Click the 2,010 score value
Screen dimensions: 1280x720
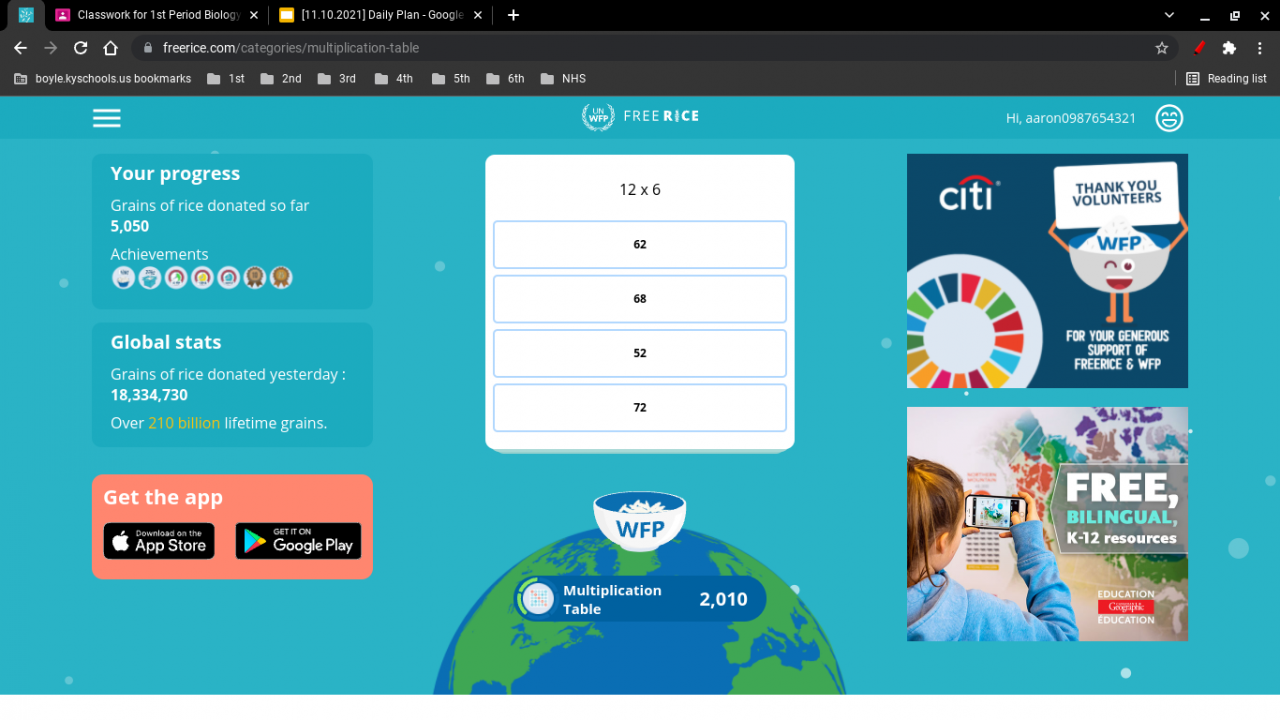point(723,599)
